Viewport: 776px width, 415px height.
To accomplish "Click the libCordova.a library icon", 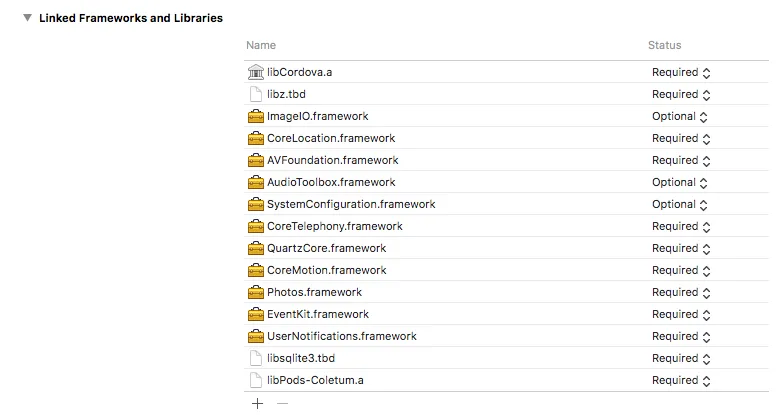I will point(255,72).
